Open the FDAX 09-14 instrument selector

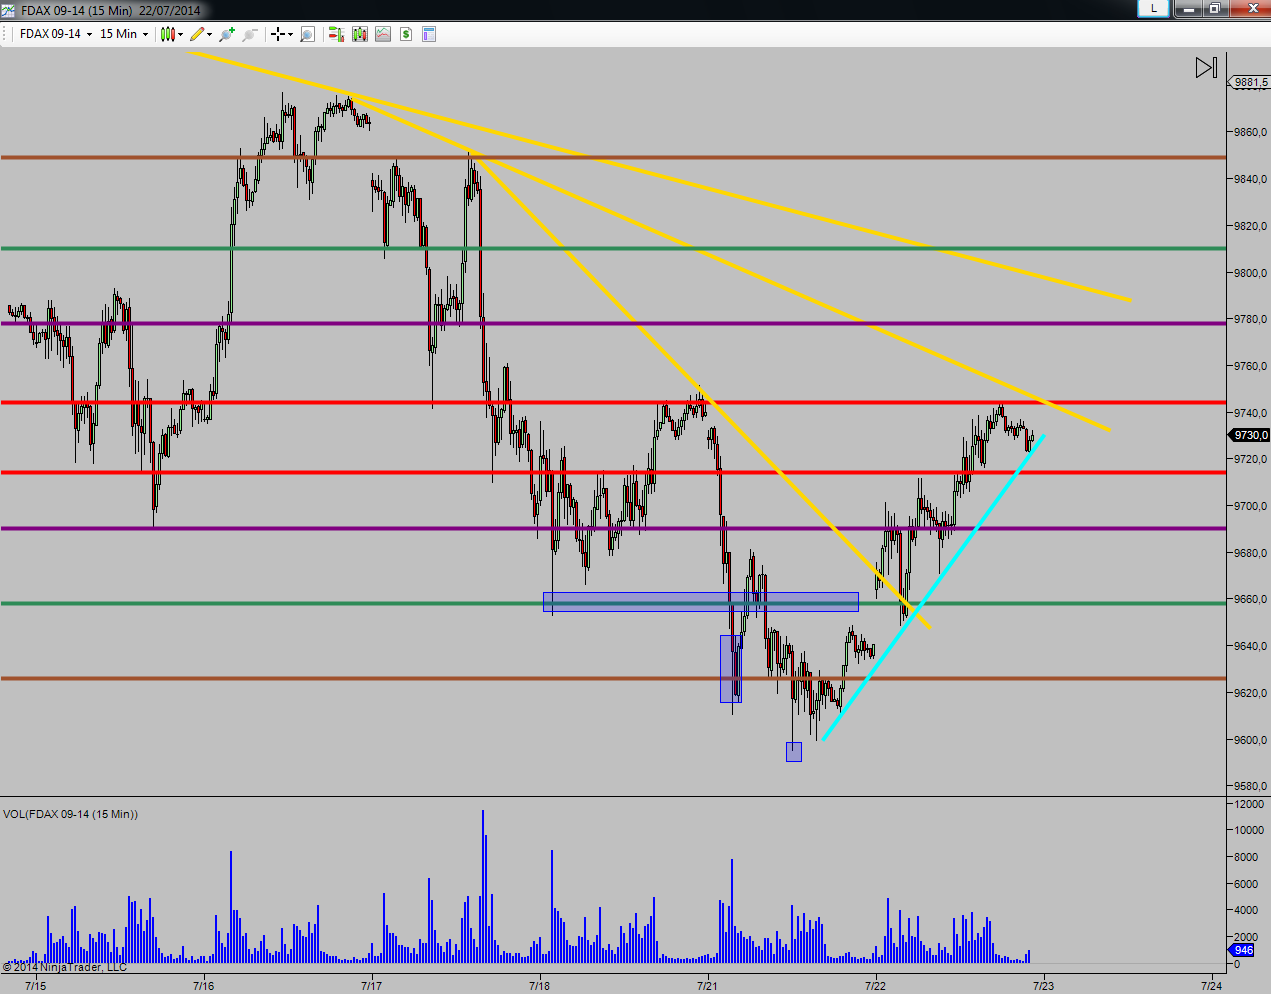(x=50, y=34)
